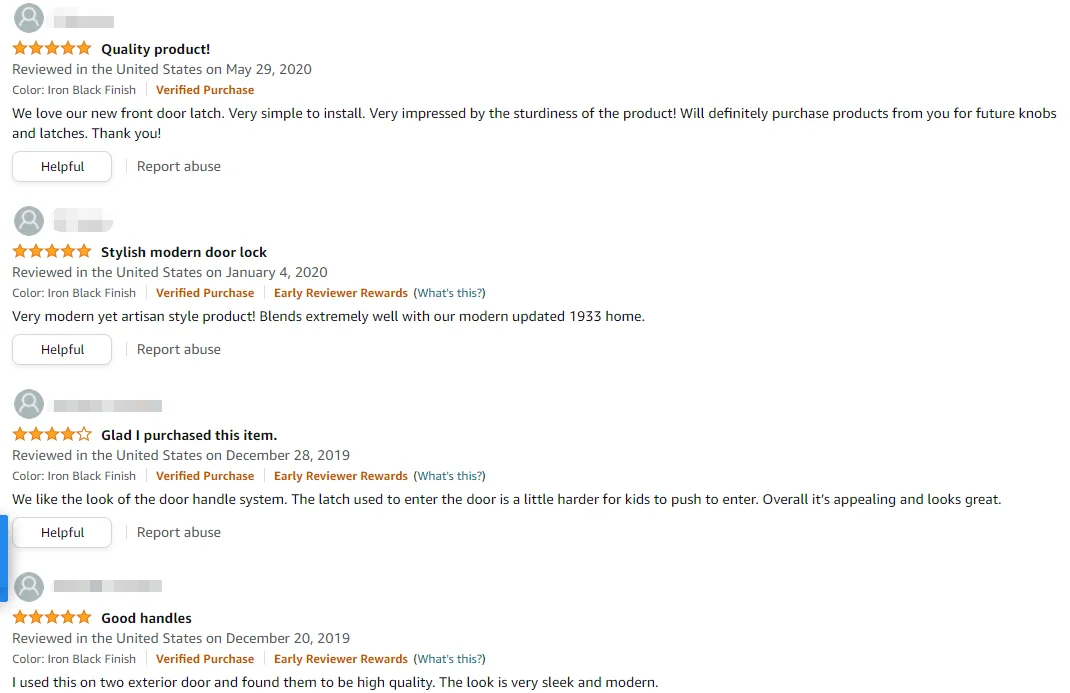The width and height of the screenshot is (1070, 693).
Task: Open 'What's this?' in 'Good handles' review
Action: (450, 659)
